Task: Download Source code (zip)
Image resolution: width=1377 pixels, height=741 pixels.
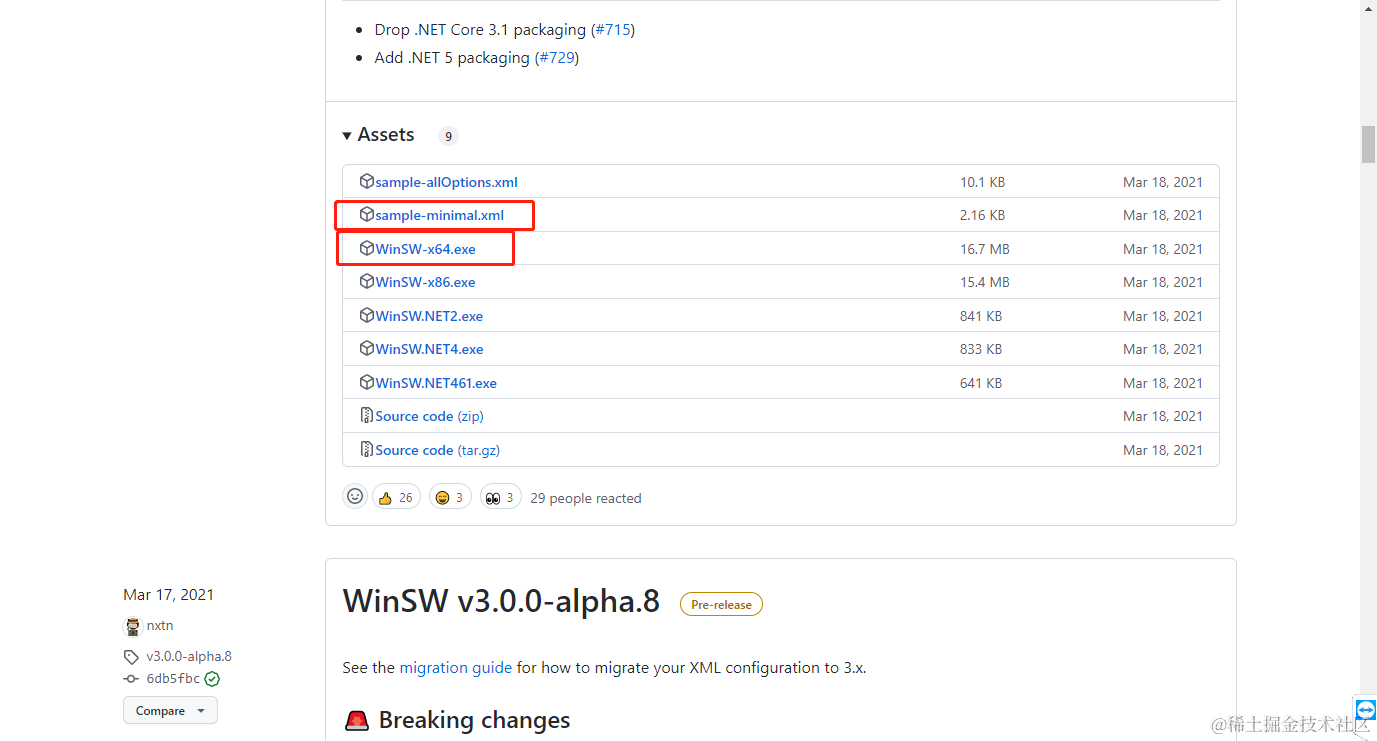Action: [429, 416]
